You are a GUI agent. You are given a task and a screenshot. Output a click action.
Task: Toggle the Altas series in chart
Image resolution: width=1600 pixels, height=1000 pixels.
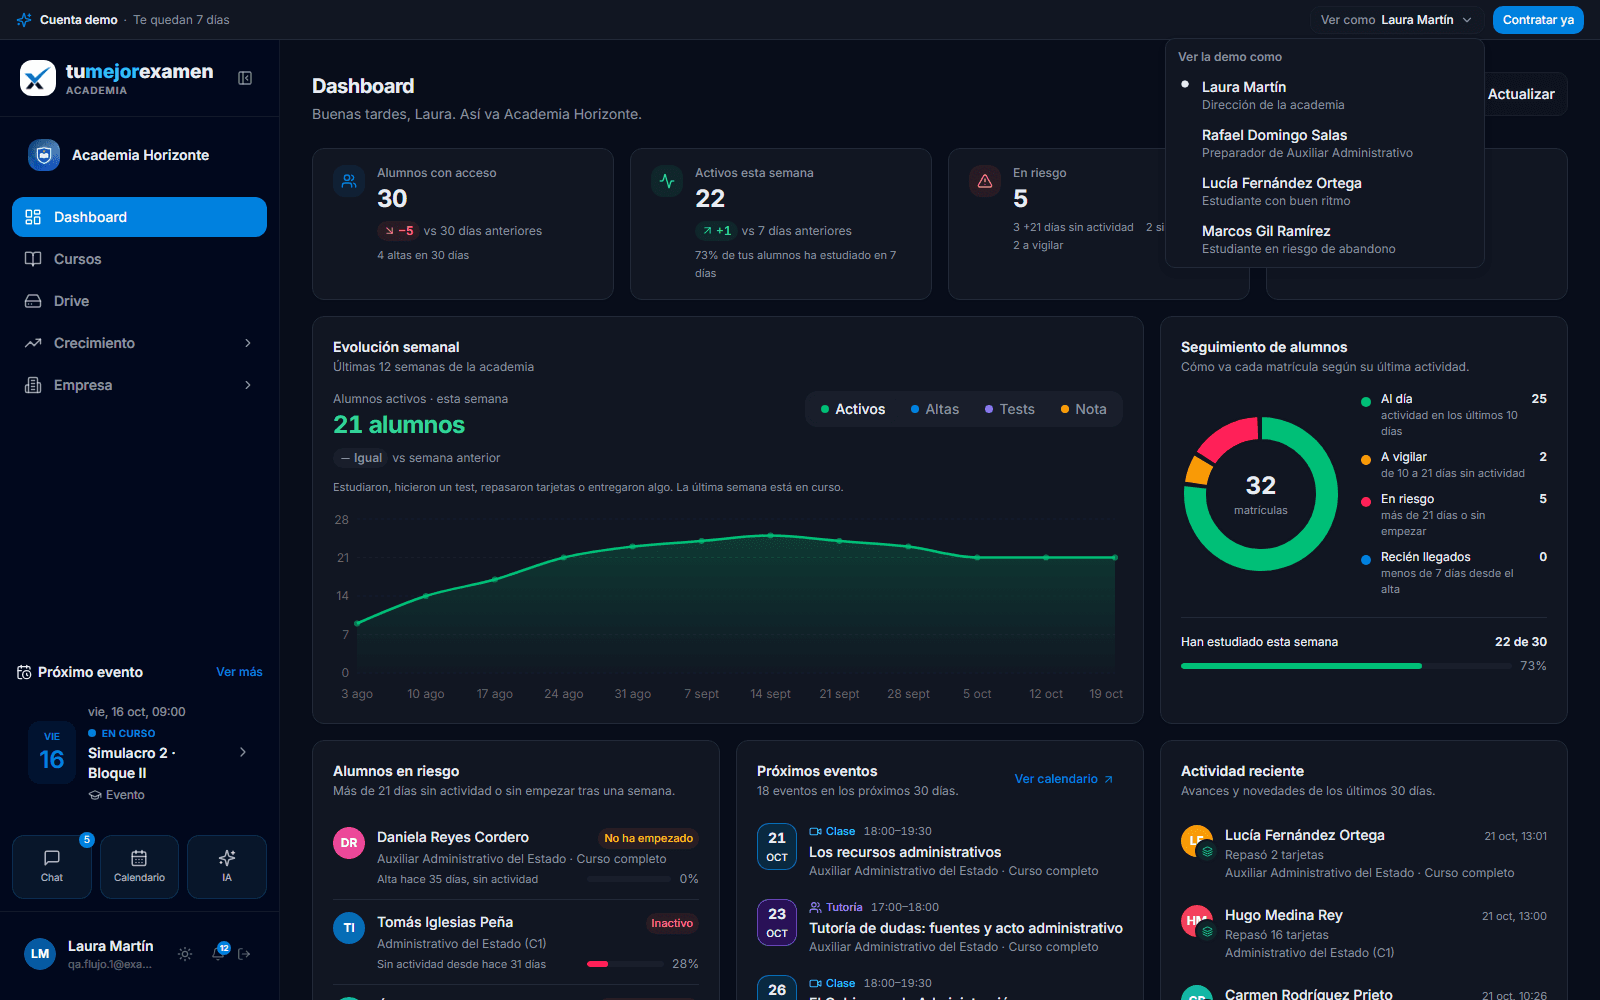935,409
